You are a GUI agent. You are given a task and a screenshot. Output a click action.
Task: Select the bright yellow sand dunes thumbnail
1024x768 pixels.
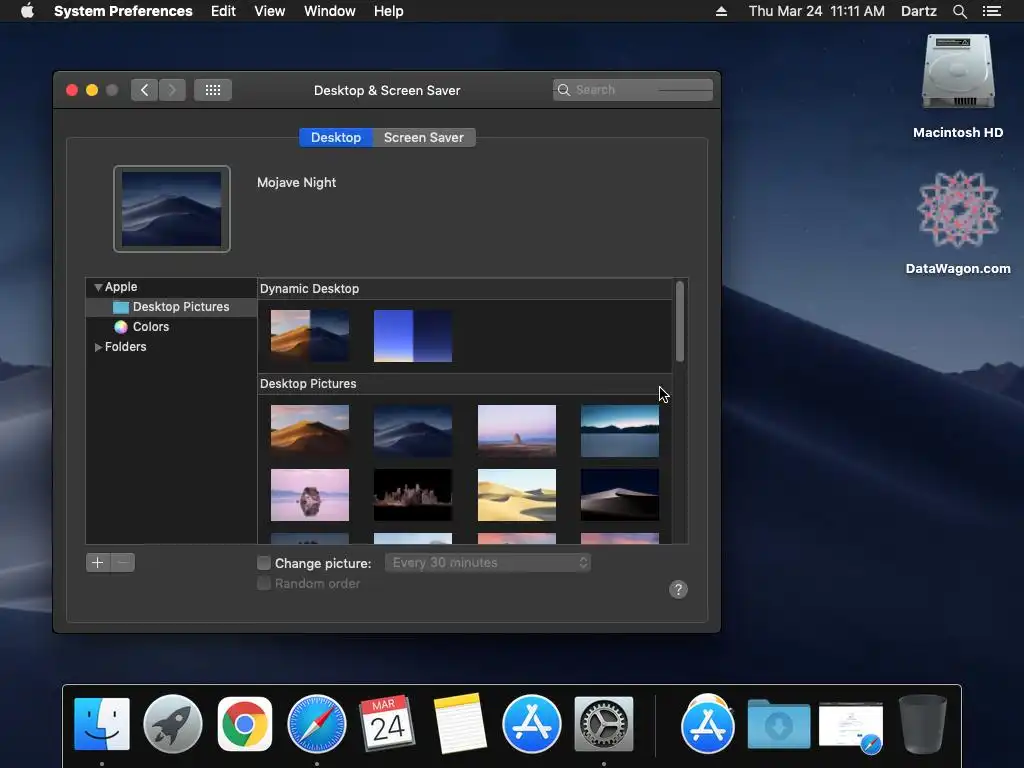[517, 494]
